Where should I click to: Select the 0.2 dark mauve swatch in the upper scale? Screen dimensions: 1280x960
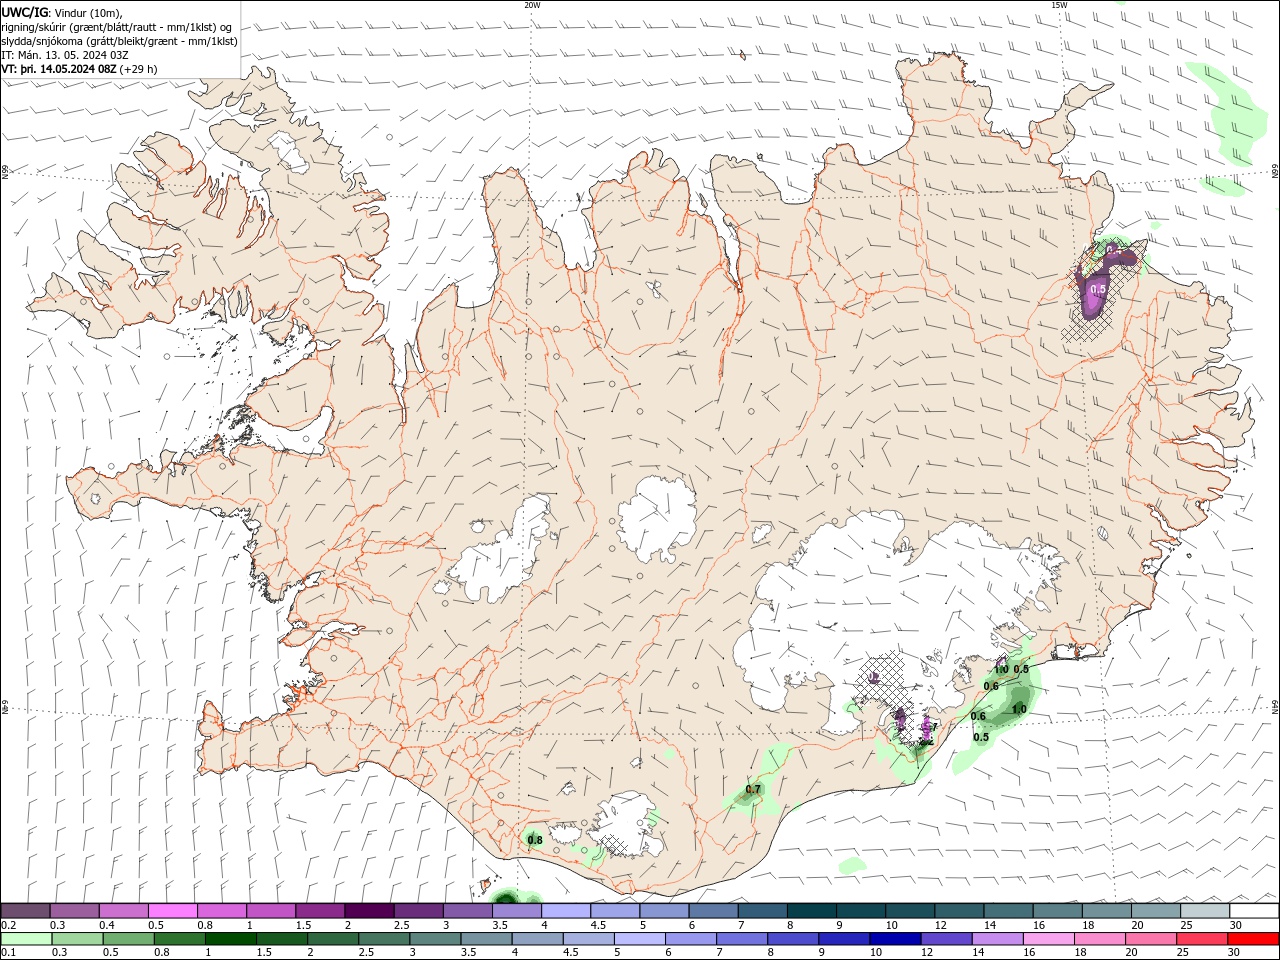25,911
